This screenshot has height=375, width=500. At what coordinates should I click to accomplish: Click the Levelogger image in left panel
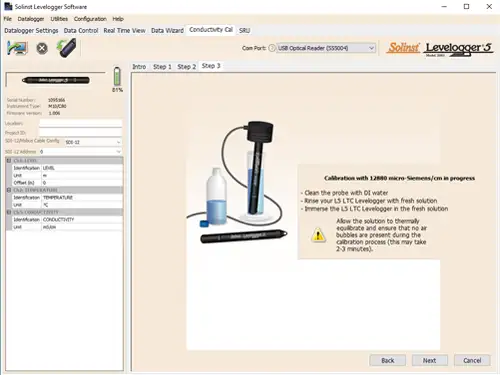pos(56,80)
